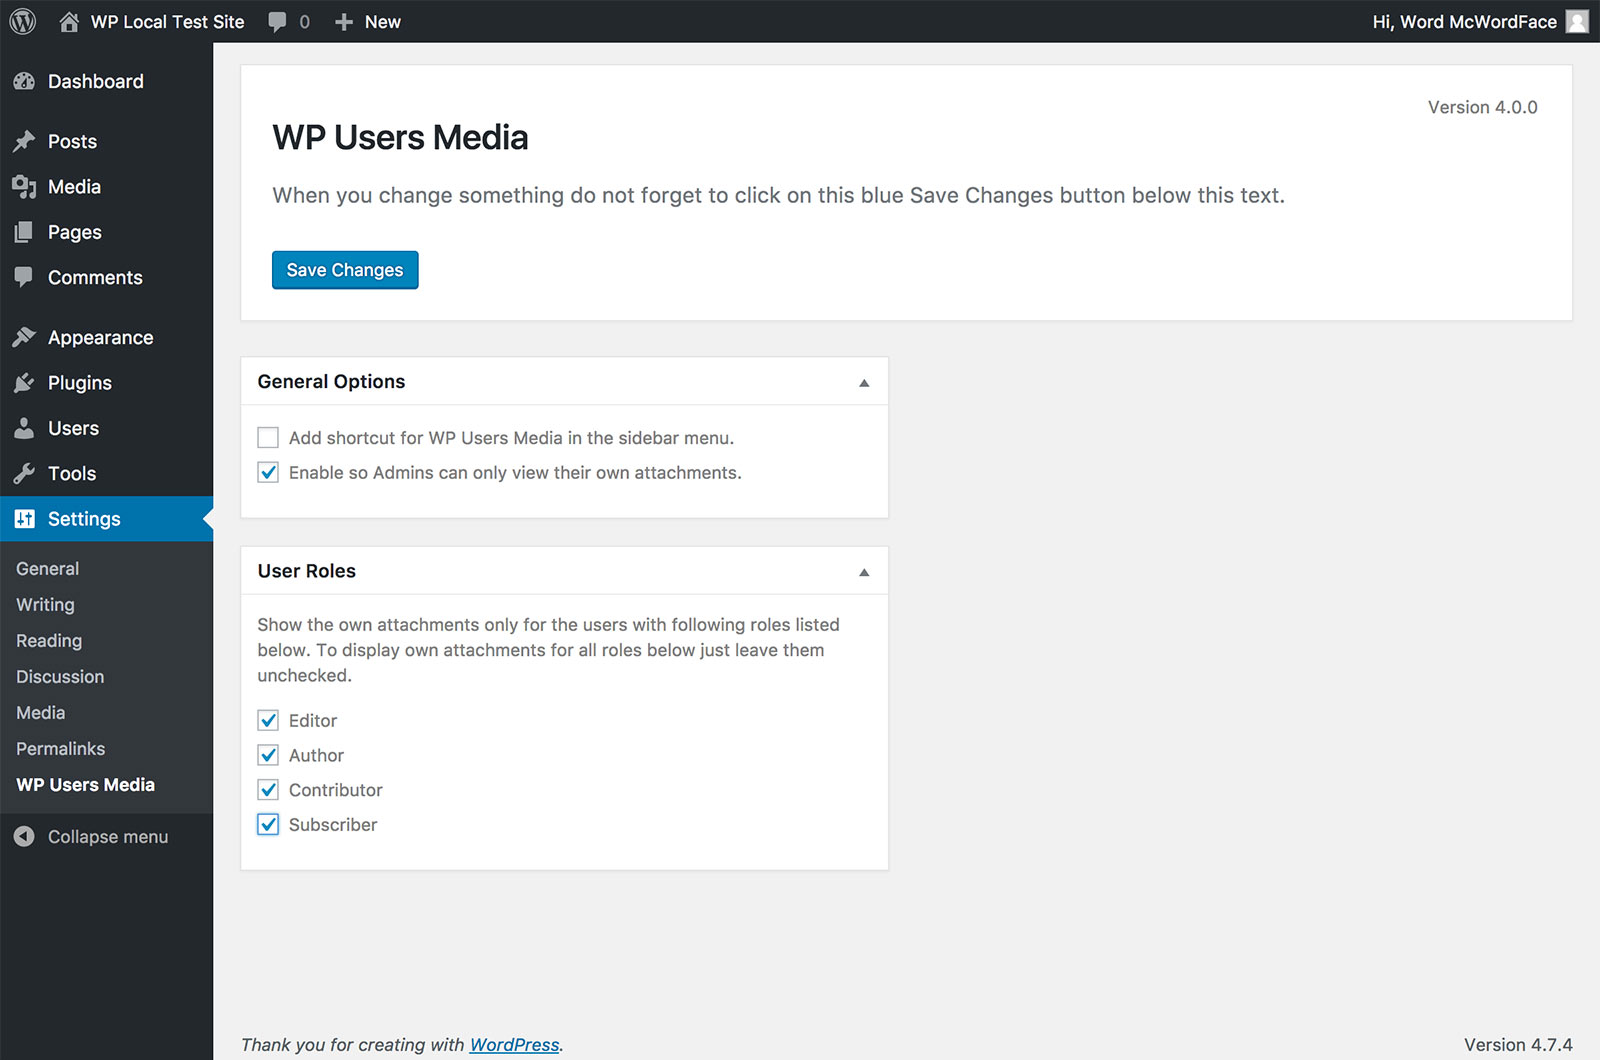Open Writing settings submenu

click(45, 605)
